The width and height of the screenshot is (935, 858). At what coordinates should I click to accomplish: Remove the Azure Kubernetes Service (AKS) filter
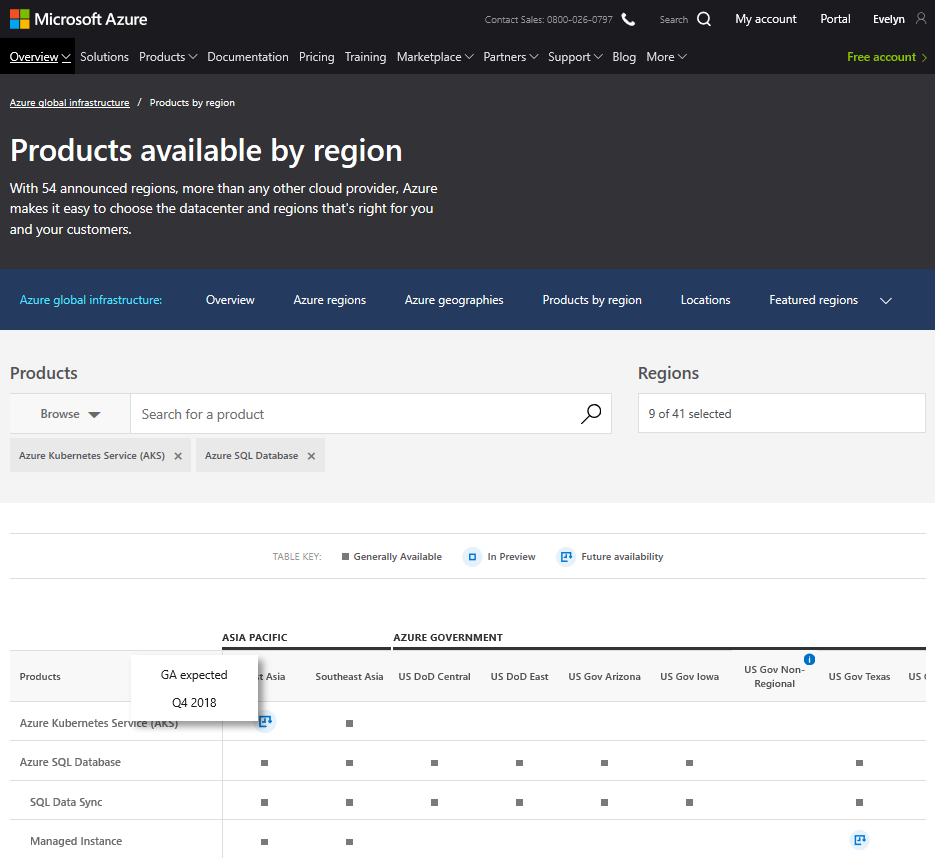178,456
